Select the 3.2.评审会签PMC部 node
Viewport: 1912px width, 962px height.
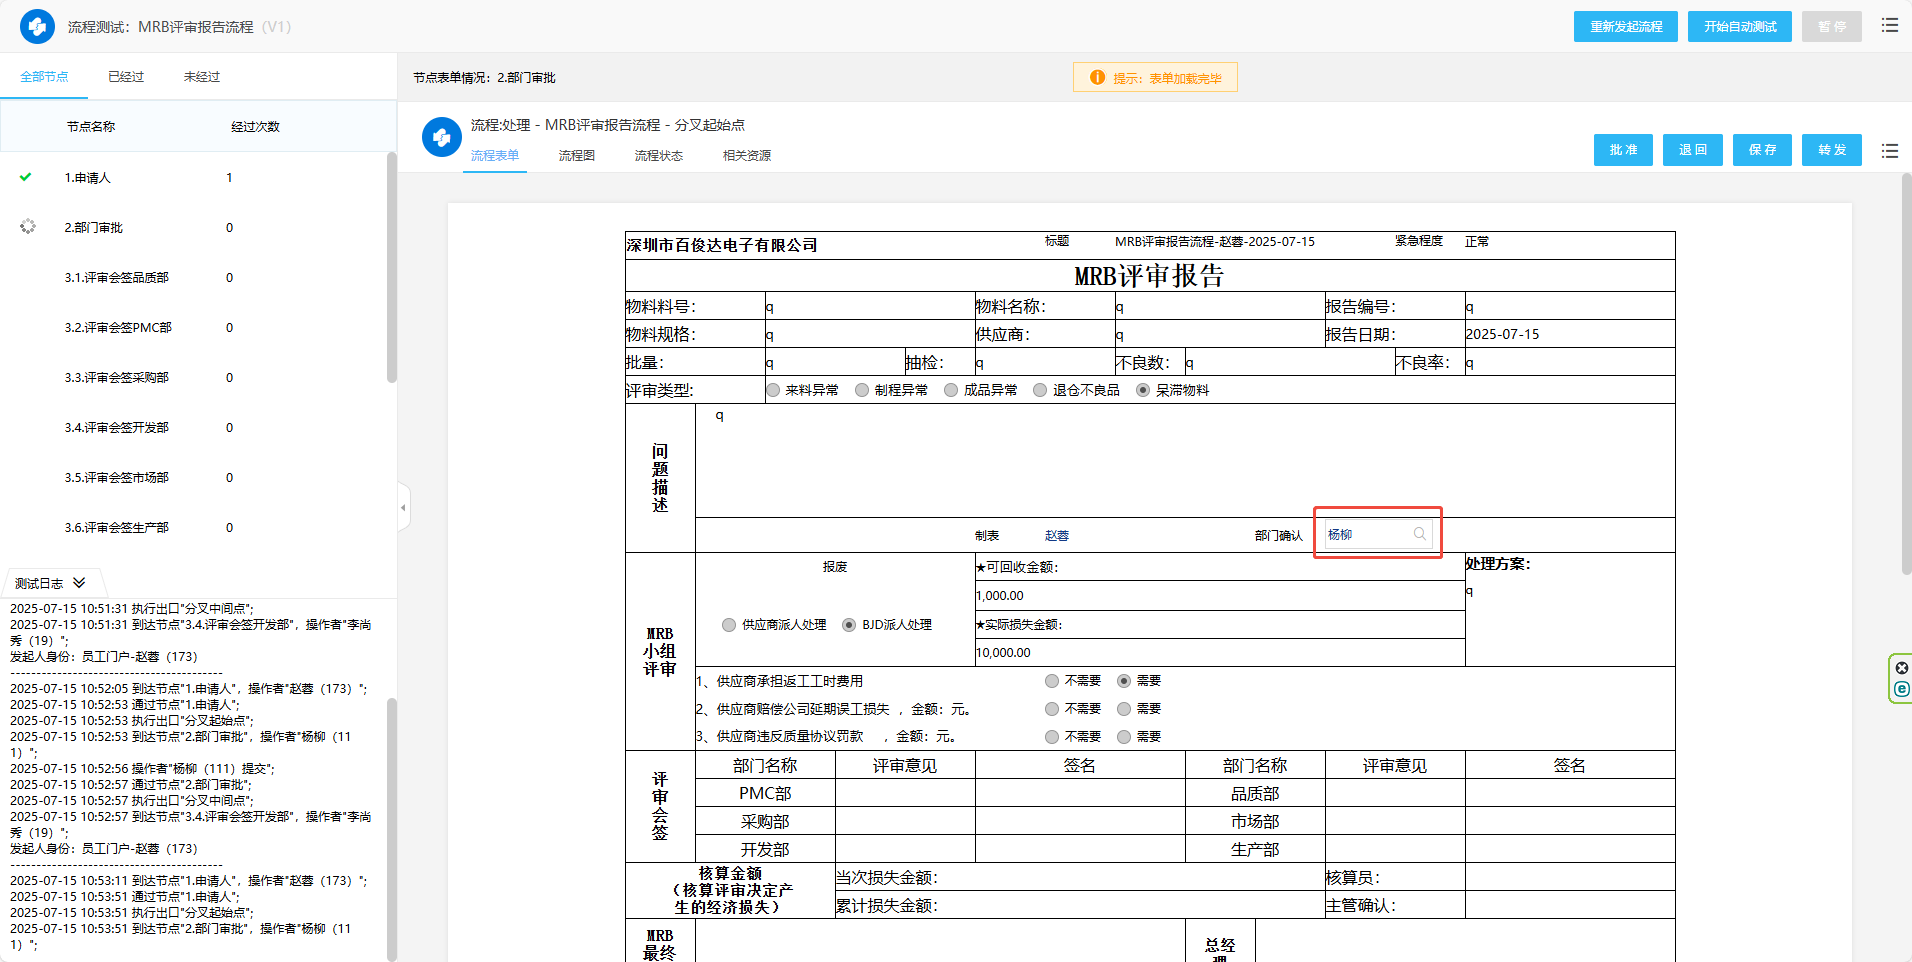click(x=118, y=328)
